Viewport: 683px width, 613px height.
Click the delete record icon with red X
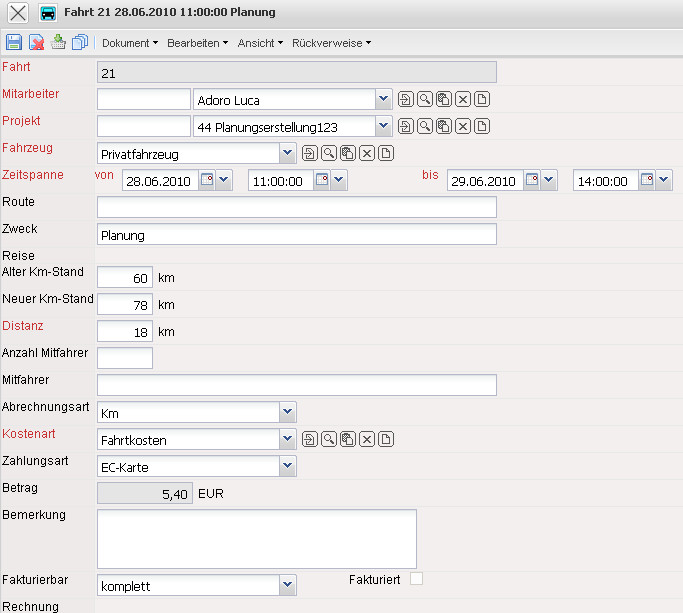(36, 43)
